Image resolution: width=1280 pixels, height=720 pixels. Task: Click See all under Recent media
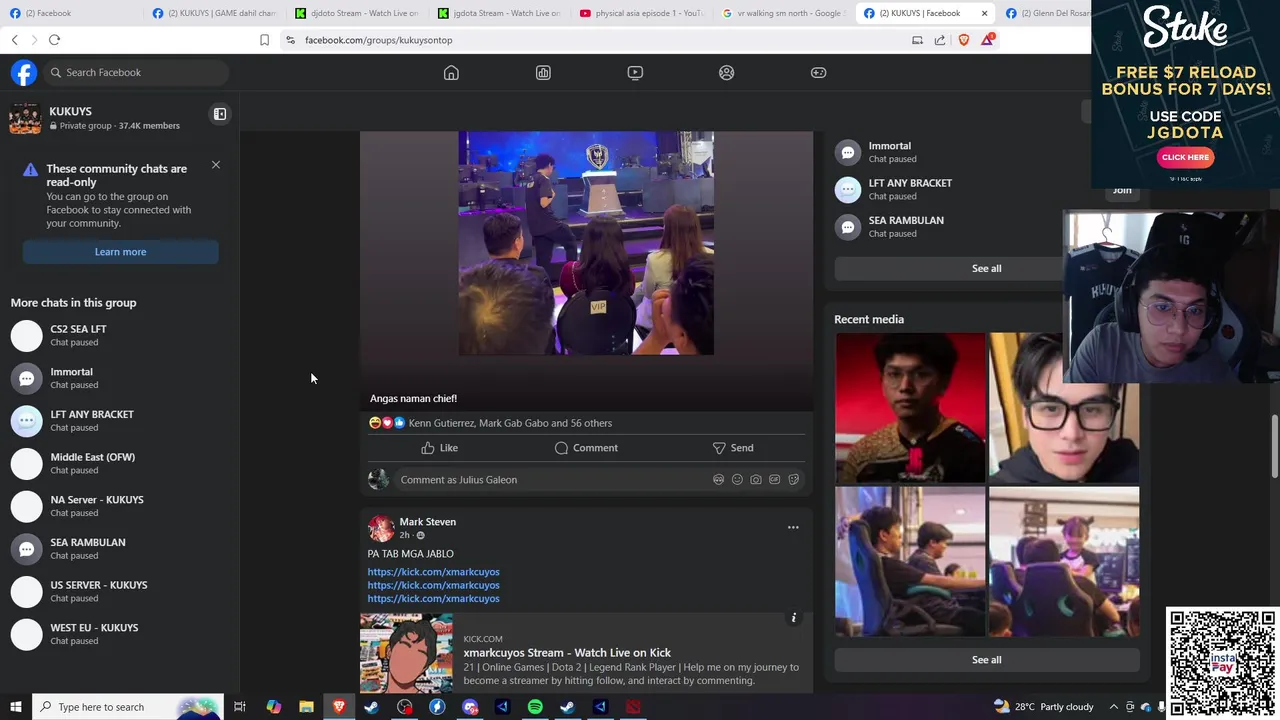(x=986, y=660)
